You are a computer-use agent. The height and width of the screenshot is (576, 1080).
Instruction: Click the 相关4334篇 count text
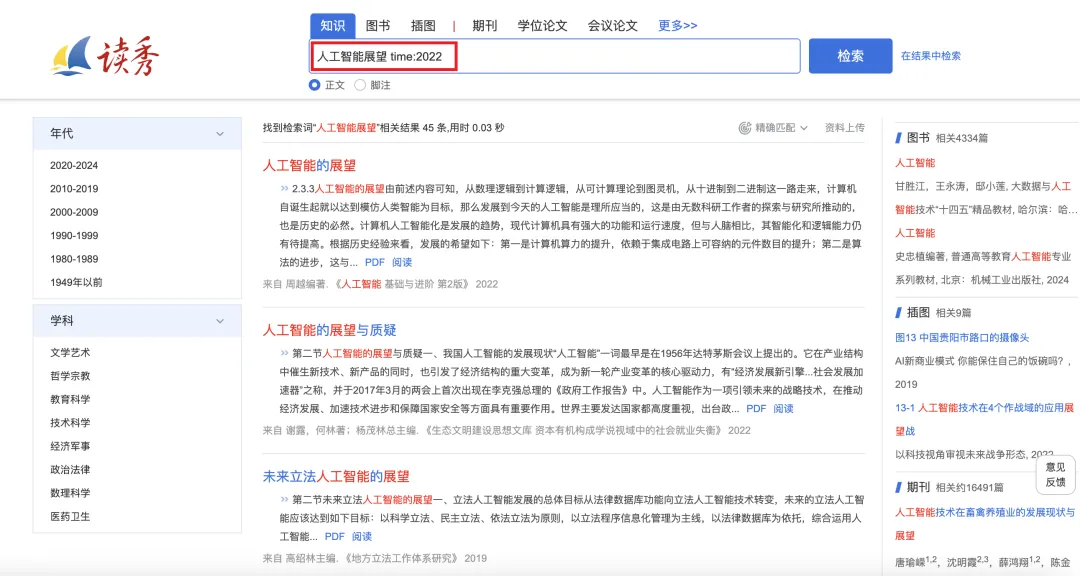(x=962, y=138)
